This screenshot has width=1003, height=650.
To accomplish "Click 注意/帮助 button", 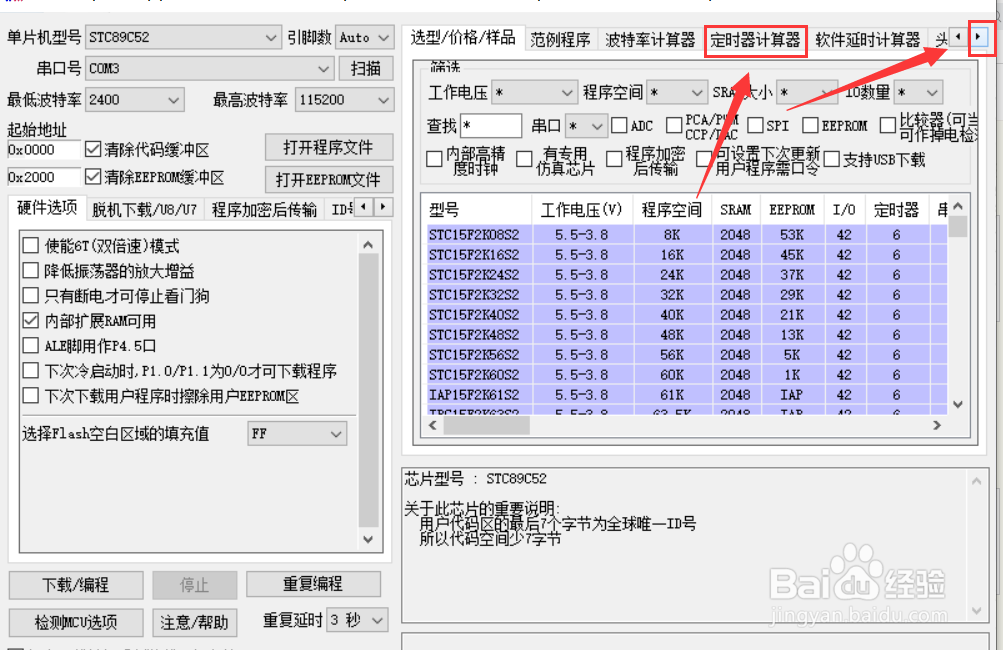I will (x=194, y=622).
